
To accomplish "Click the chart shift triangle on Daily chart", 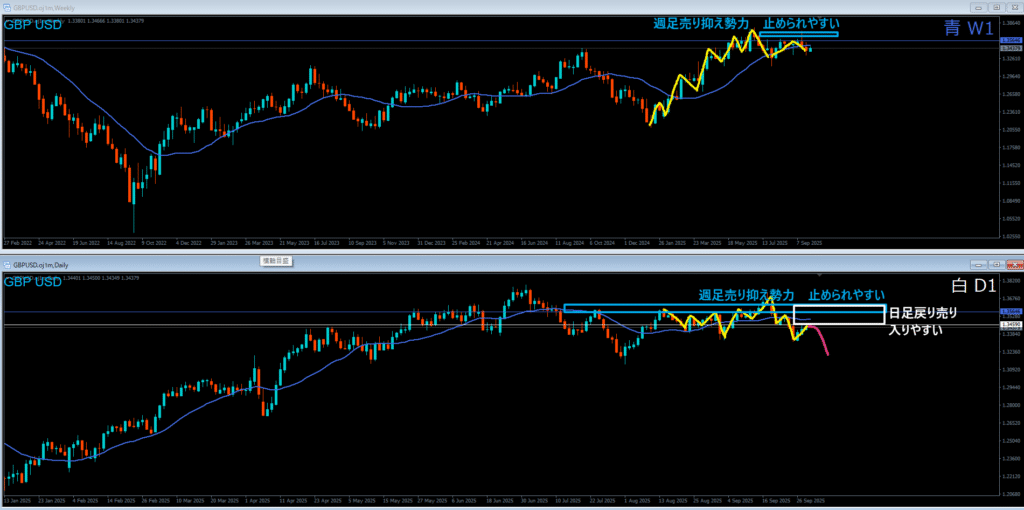I will [x=820, y=275].
